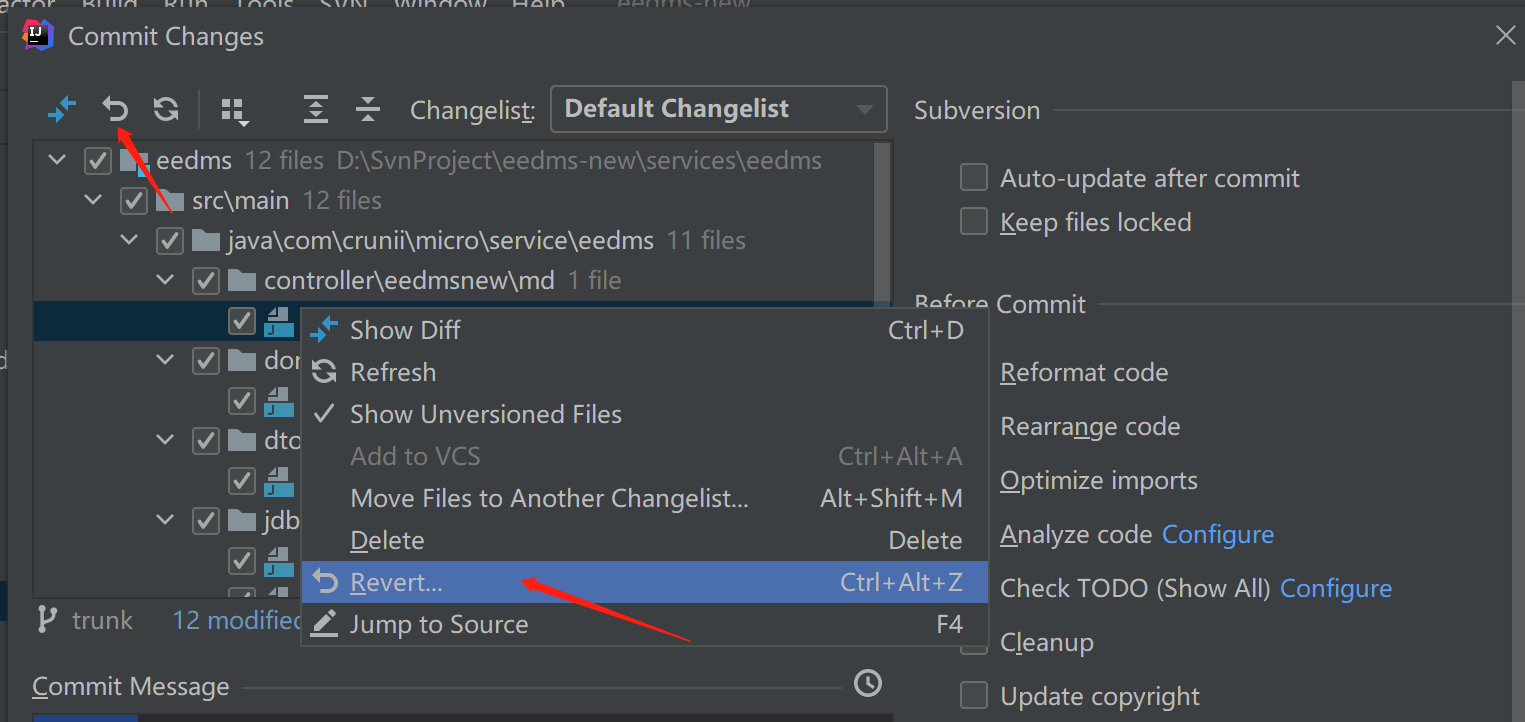This screenshot has height=722, width=1525.
Task: Click the java\com\crunii folder icon
Action: coord(205,241)
